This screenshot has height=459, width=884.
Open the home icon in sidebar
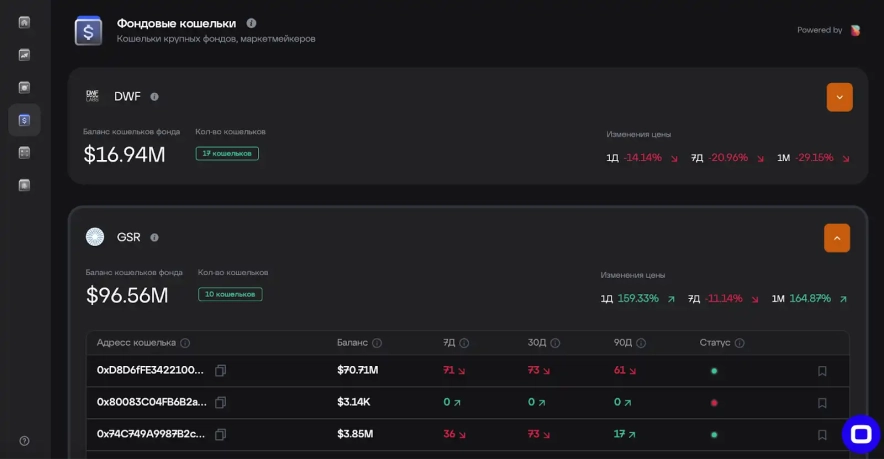point(24,22)
